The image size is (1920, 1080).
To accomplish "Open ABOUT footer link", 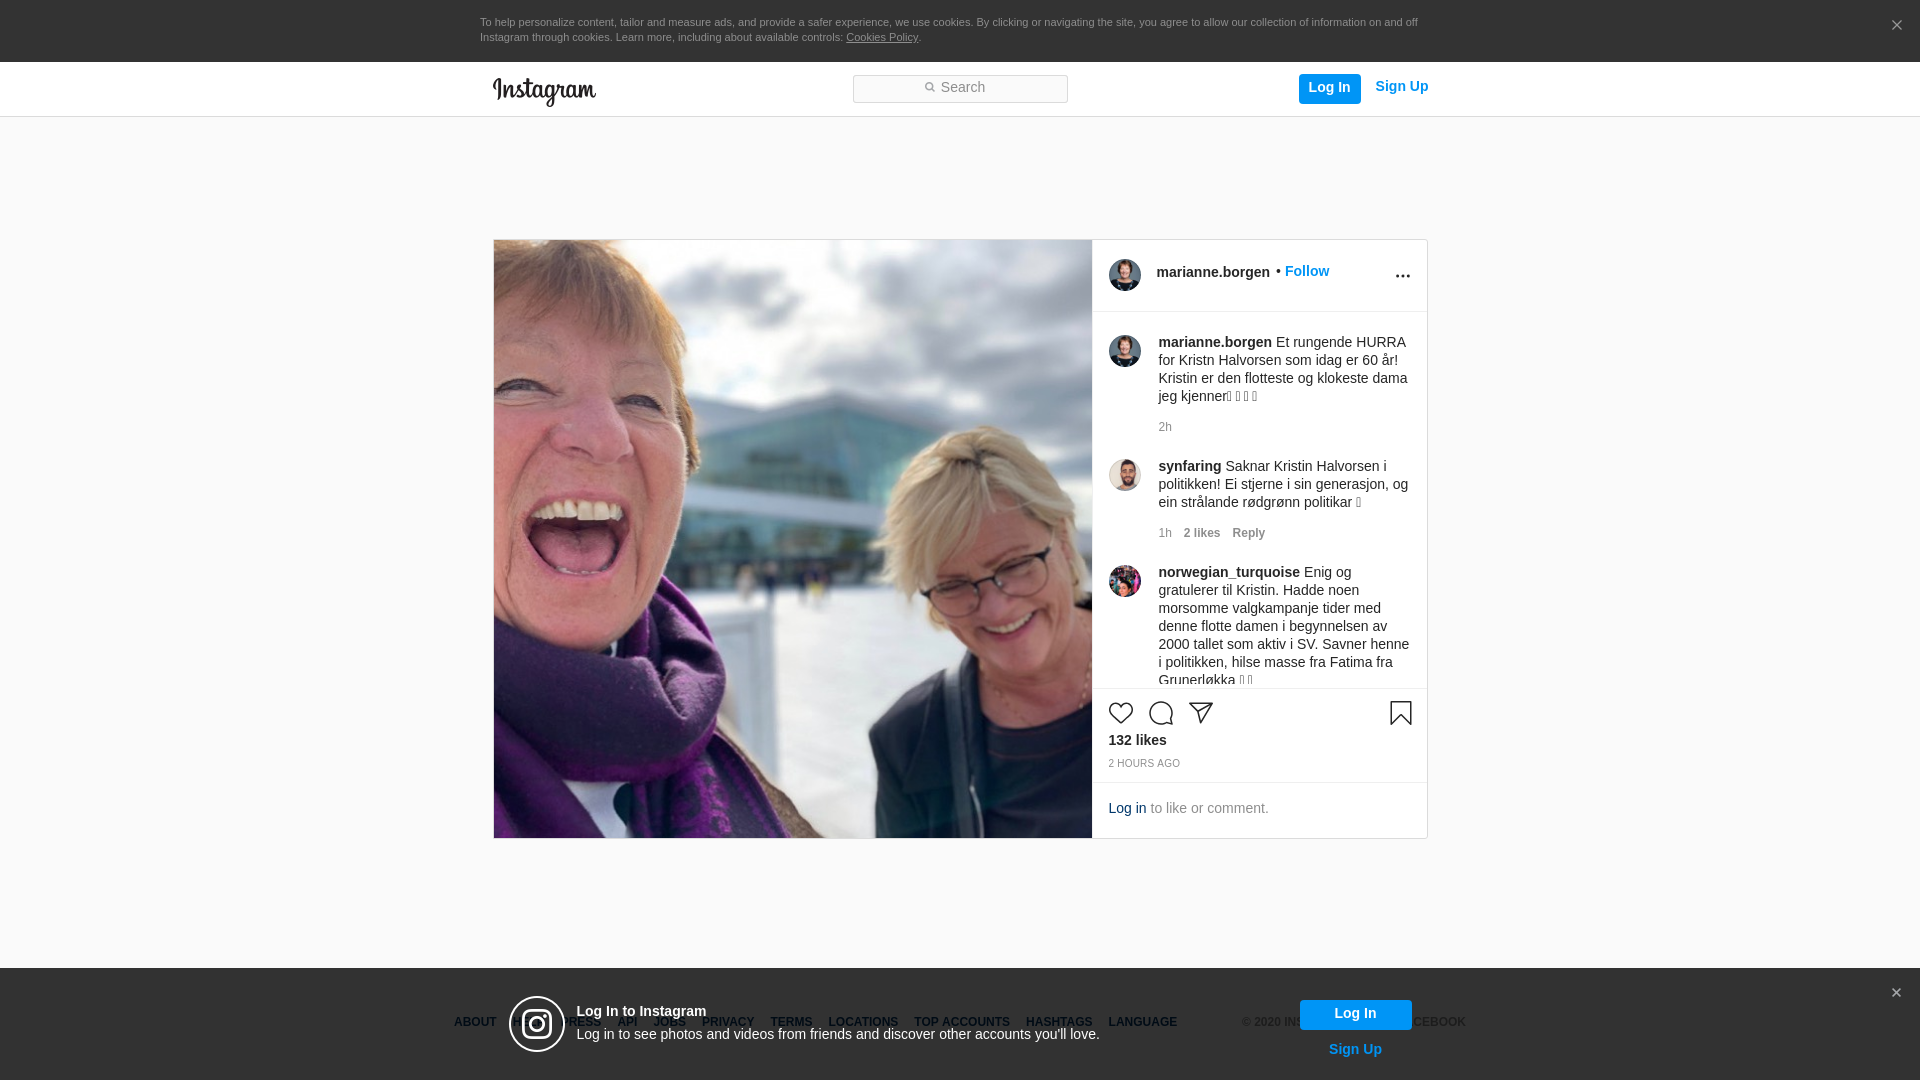I will point(475,1022).
